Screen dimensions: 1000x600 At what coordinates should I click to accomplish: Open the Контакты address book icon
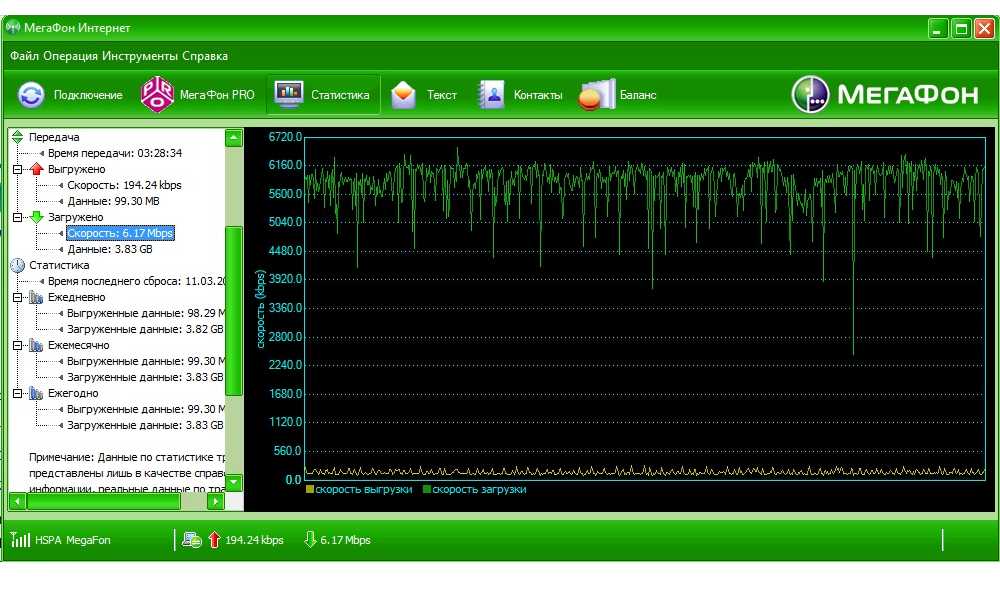tap(491, 95)
